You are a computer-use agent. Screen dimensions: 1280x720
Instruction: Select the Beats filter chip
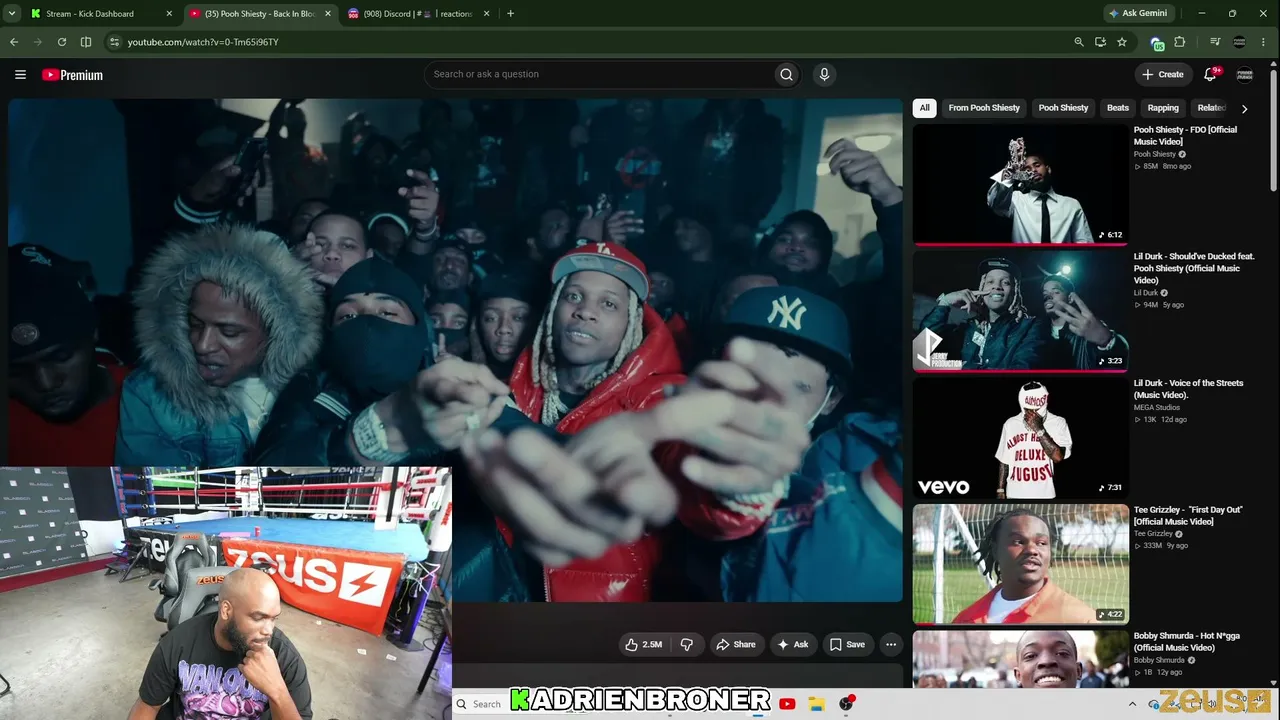pos(1118,108)
